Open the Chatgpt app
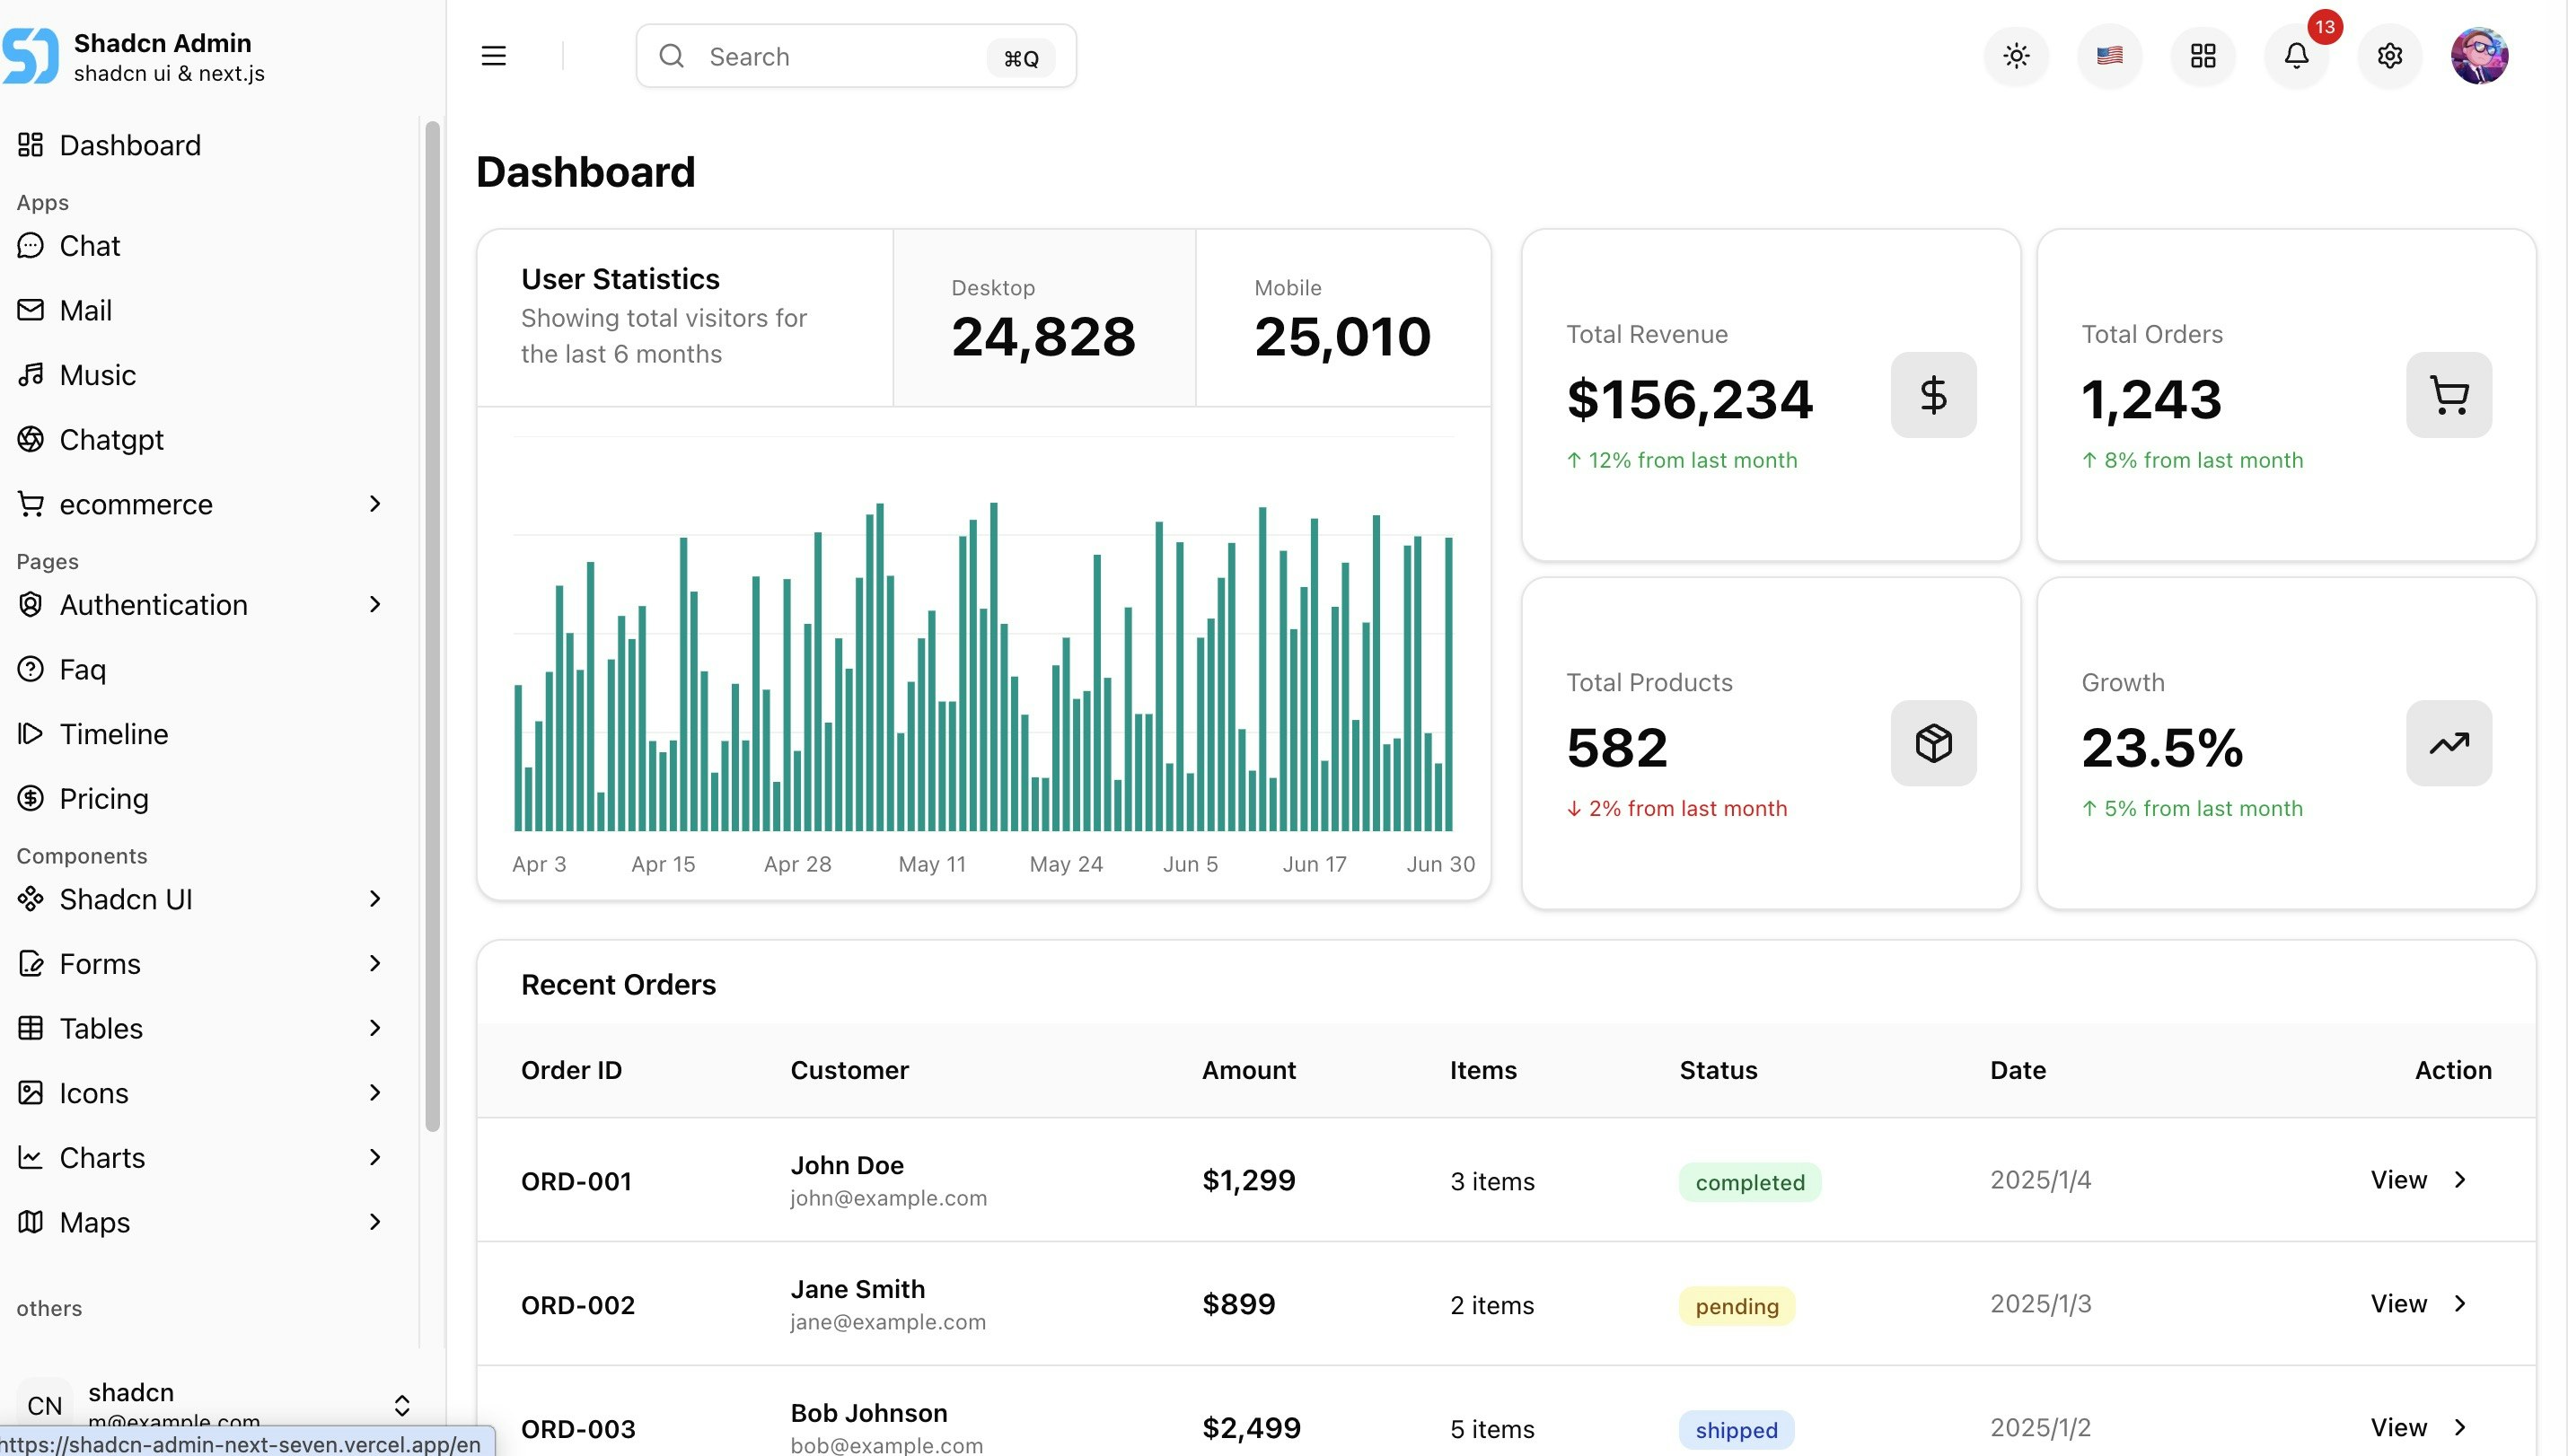 (110, 439)
